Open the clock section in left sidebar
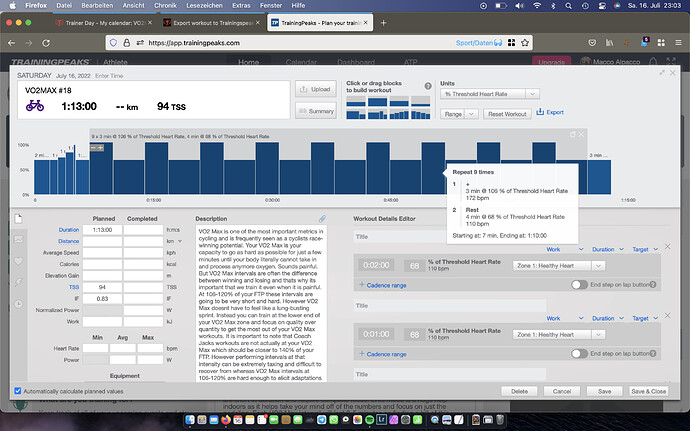The width and height of the screenshot is (690, 431). 18,304
